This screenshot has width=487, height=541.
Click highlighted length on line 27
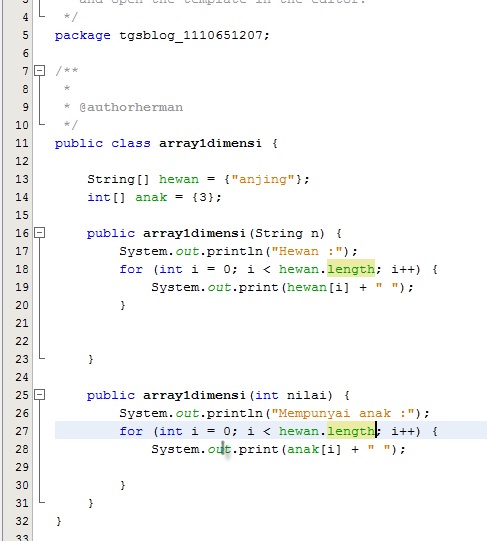pyautogui.click(x=351, y=431)
